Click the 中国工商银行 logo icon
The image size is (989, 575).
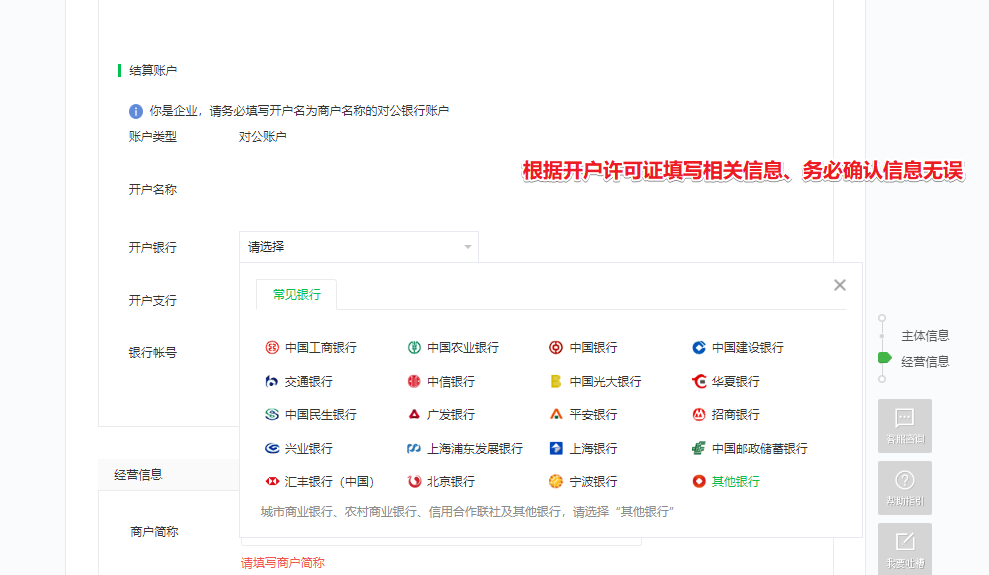pyautogui.click(x=271, y=348)
